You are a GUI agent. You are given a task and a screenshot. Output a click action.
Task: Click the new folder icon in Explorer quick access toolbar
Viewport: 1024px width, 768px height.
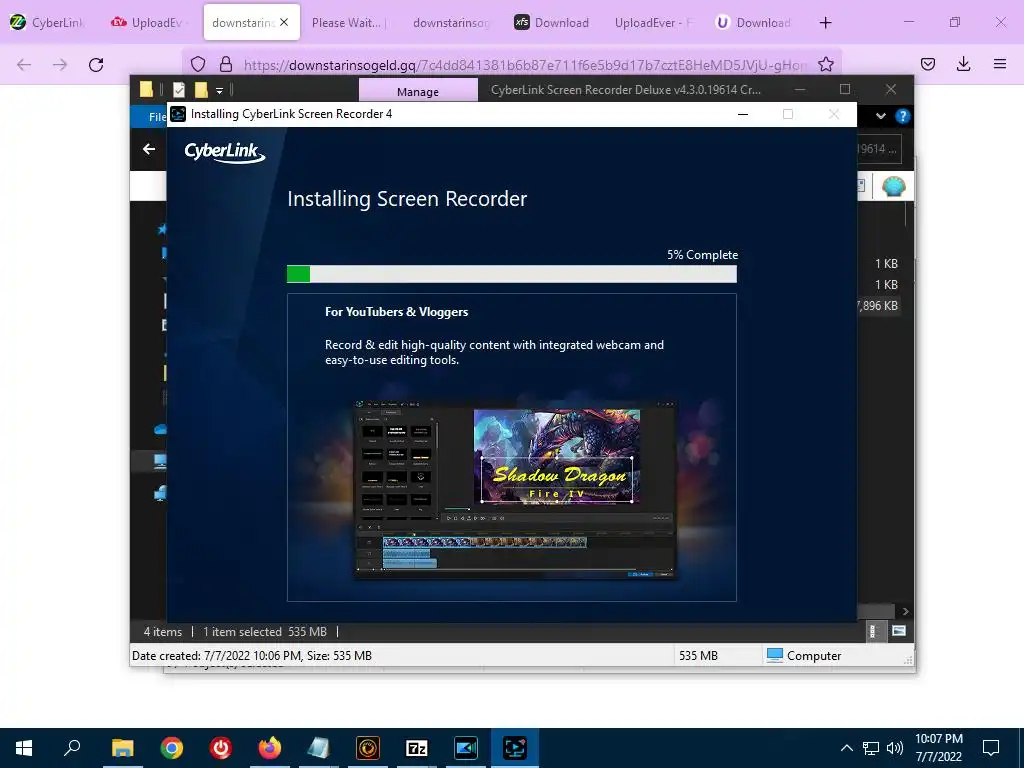200,89
